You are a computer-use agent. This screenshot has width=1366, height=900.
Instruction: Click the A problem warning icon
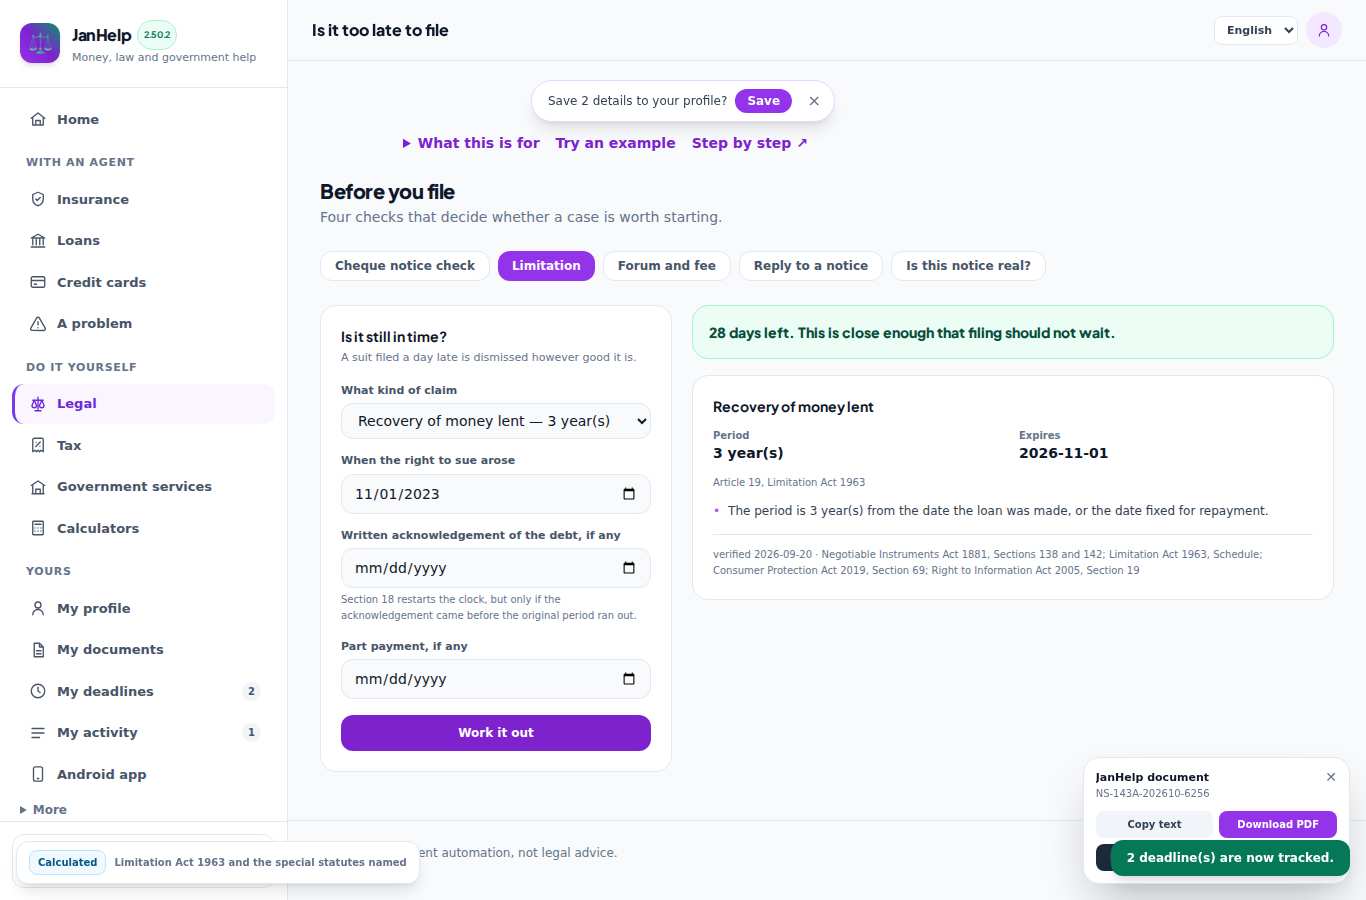(x=38, y=323)
